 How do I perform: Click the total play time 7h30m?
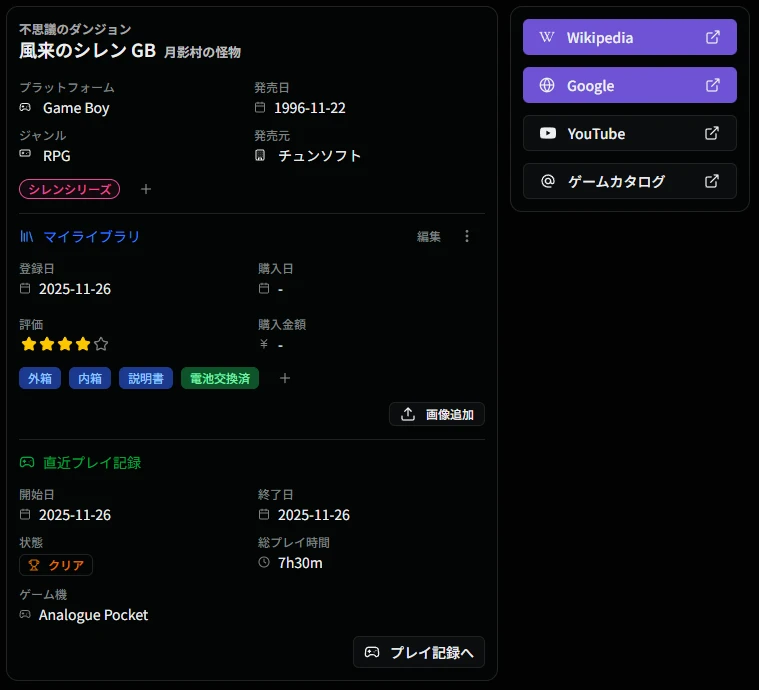click(x=300, y=563)
